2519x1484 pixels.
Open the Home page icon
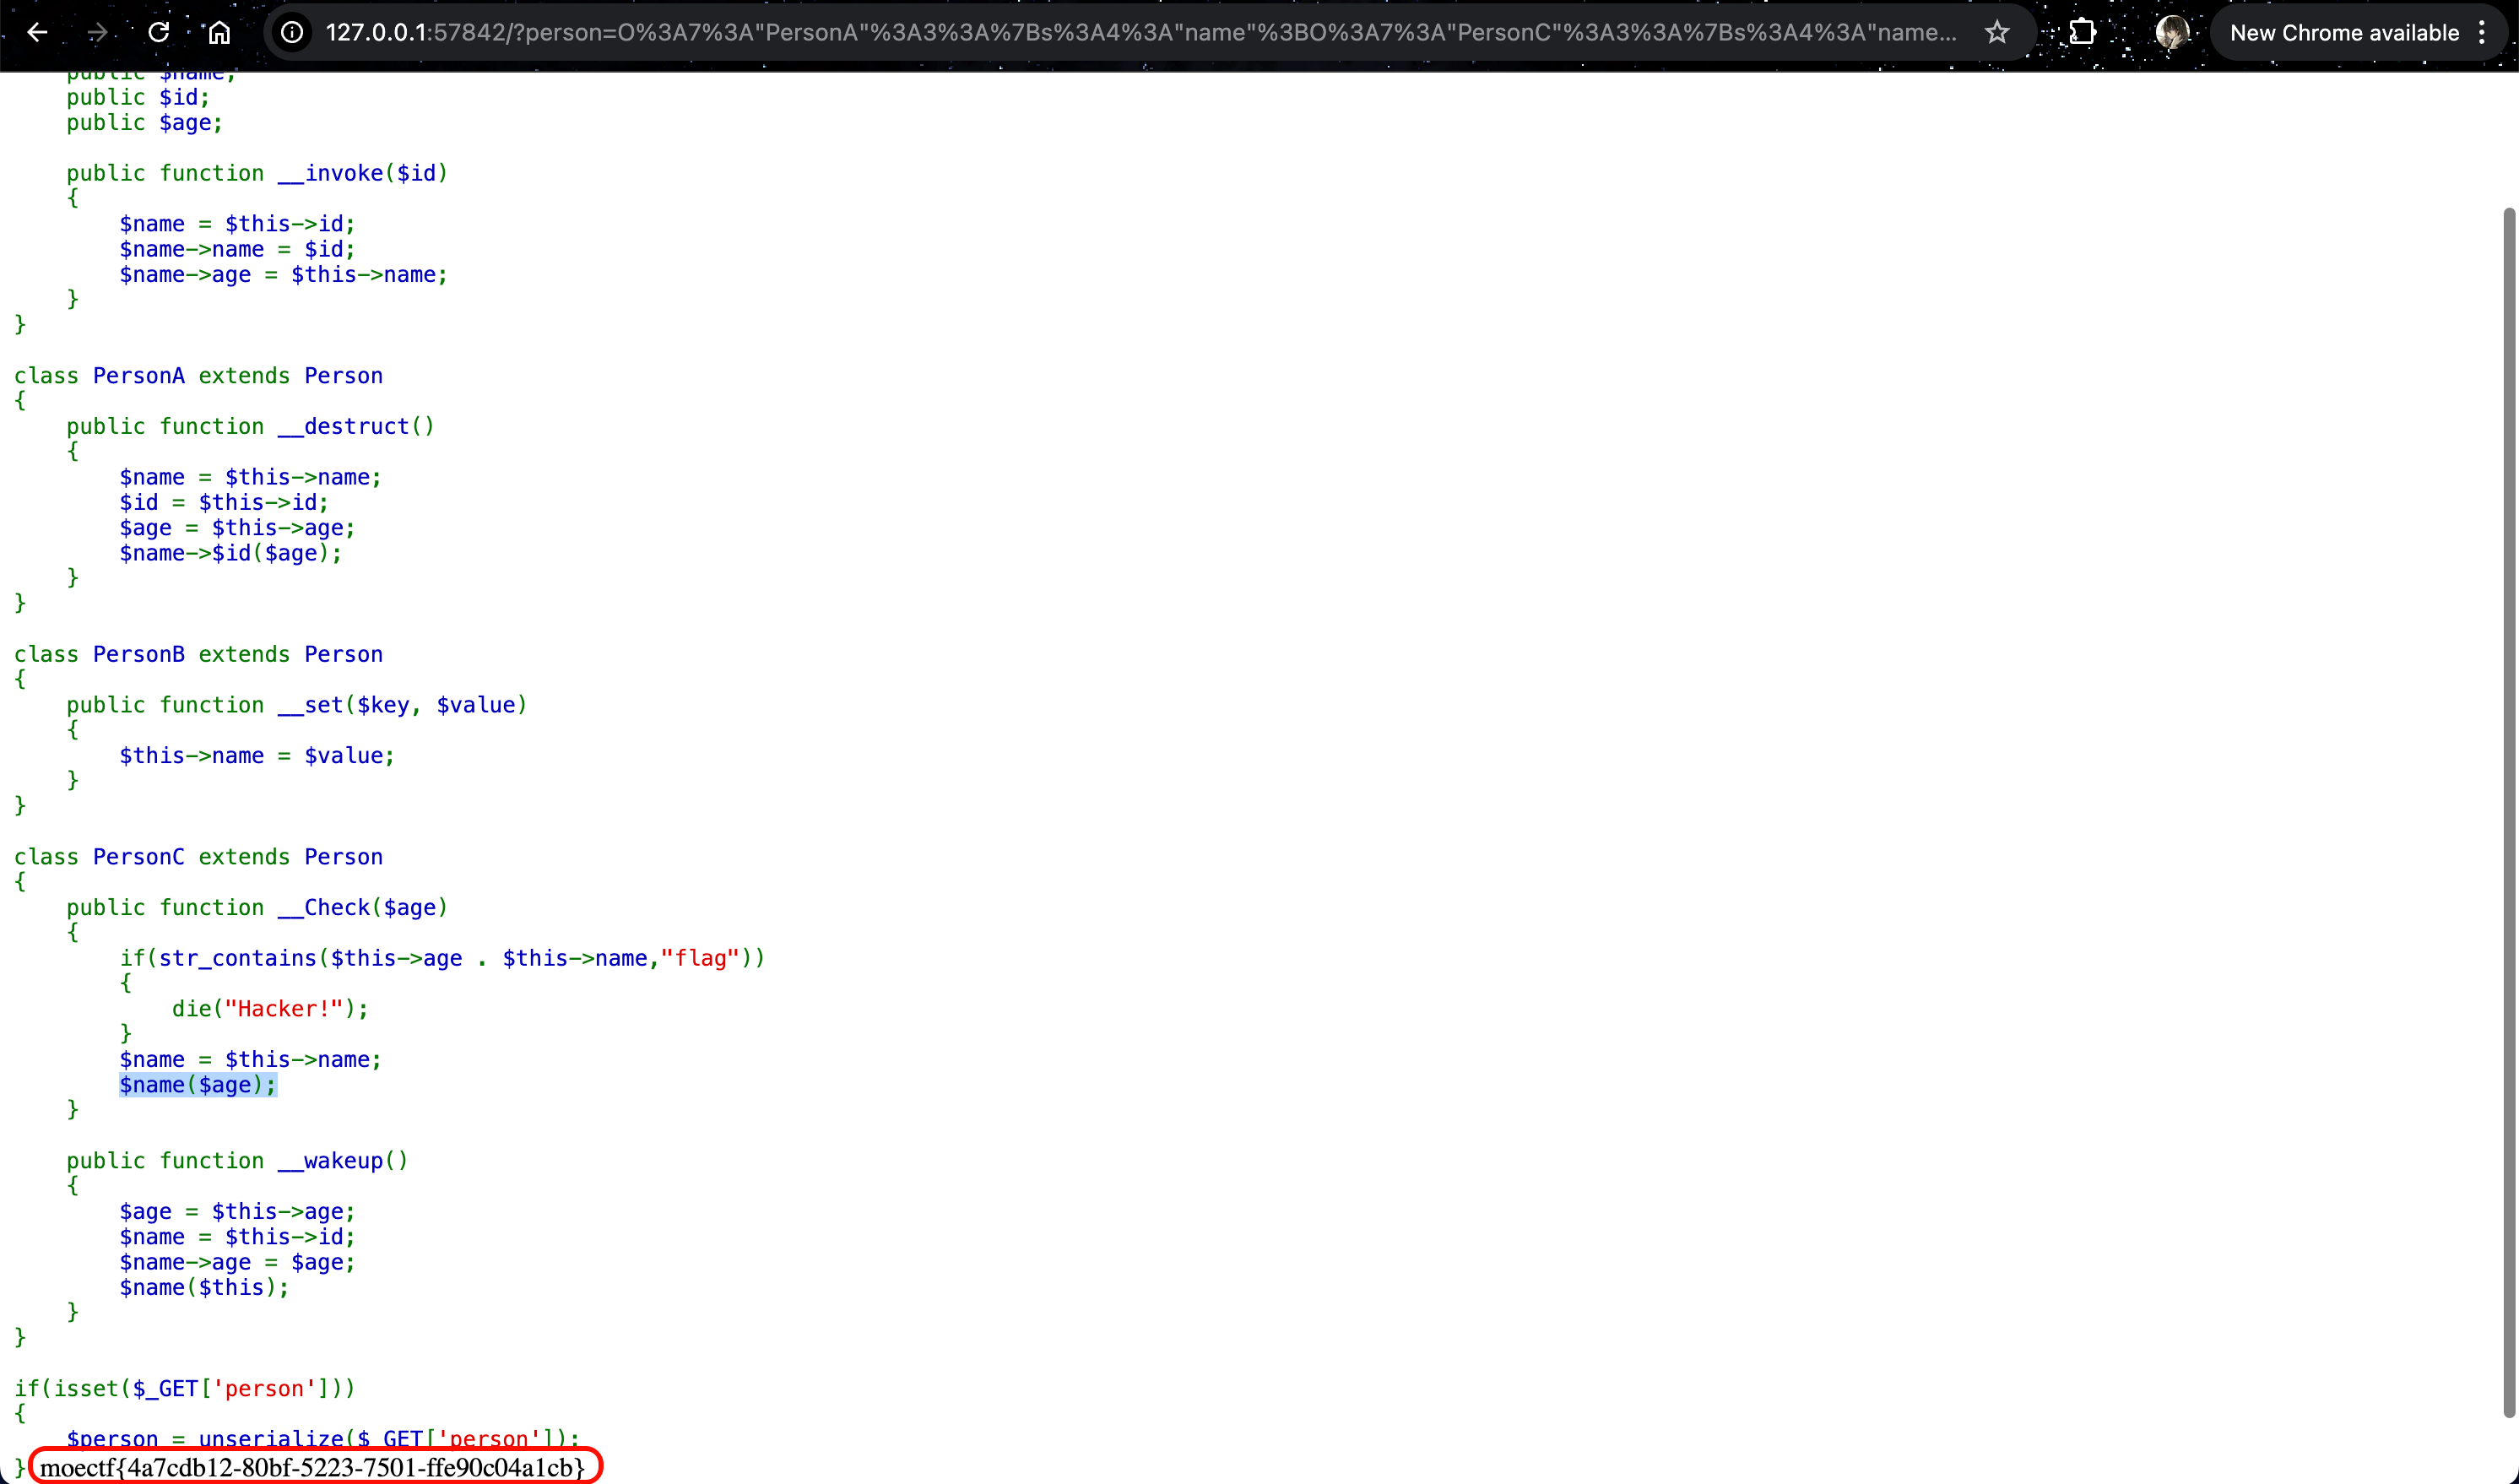tap(219, 32)
